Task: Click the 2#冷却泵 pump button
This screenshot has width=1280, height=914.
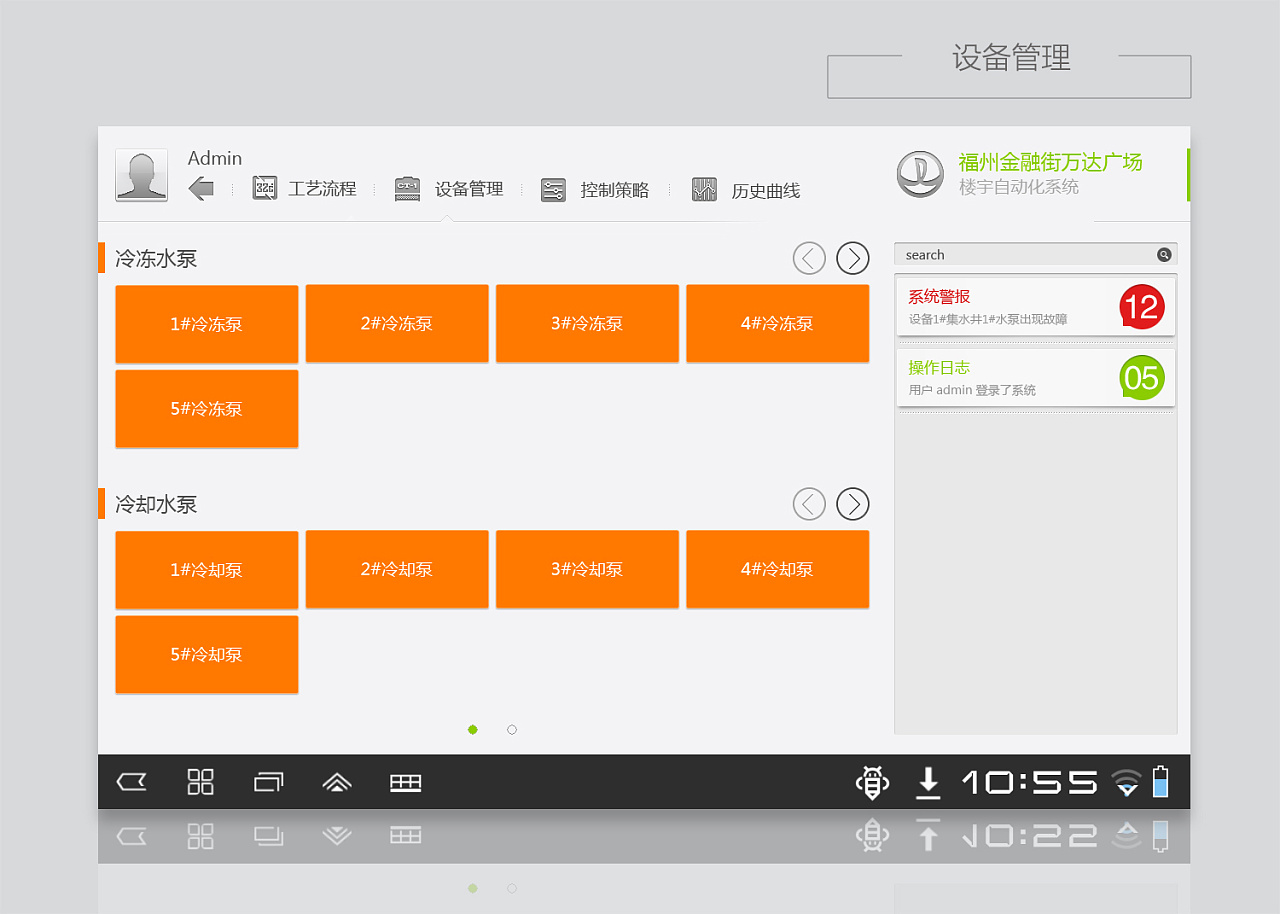Action: pyautogui.click(x=397, y=568)
